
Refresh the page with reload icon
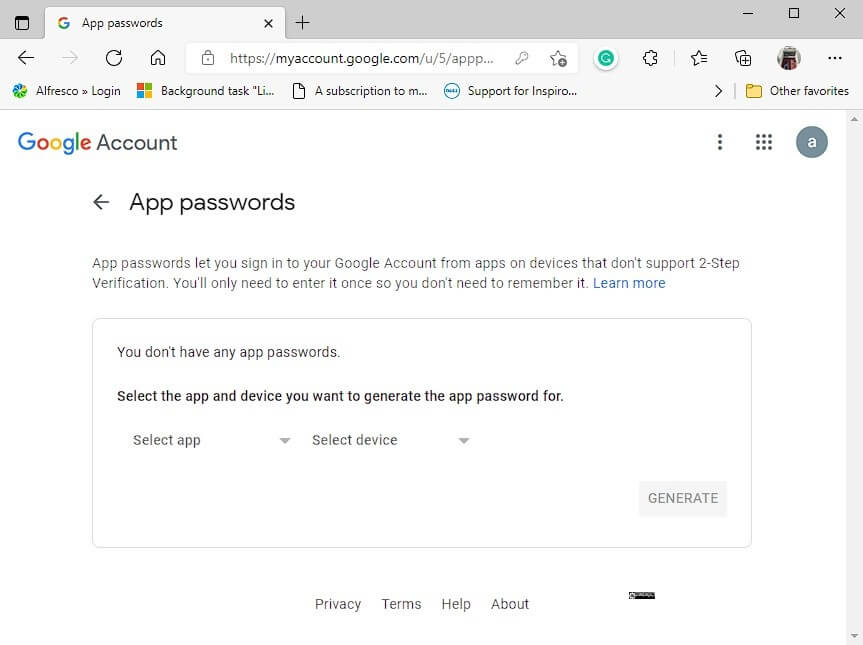coord(114,58)
